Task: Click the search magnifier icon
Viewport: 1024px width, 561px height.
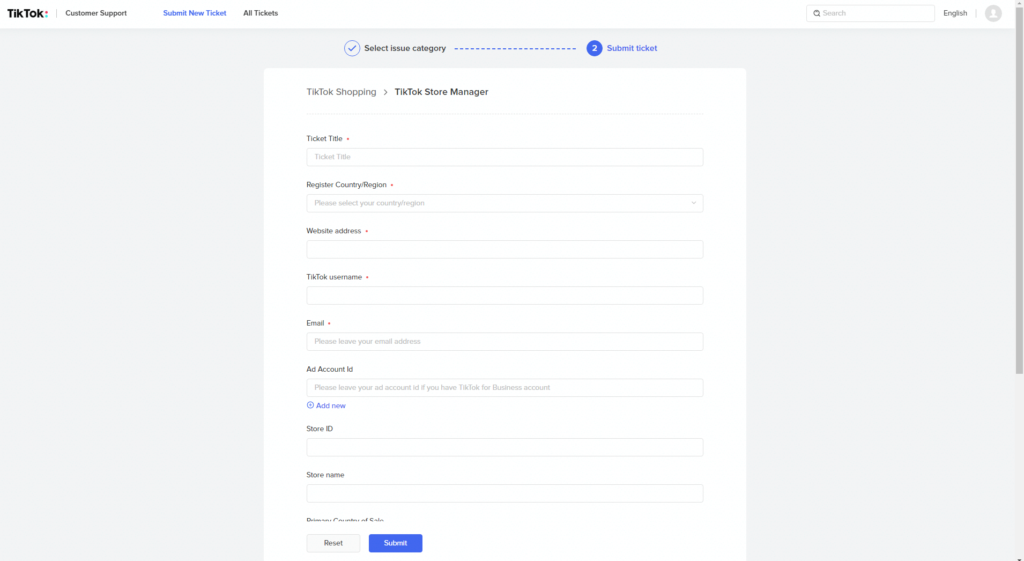Action: tap(816, 13)
